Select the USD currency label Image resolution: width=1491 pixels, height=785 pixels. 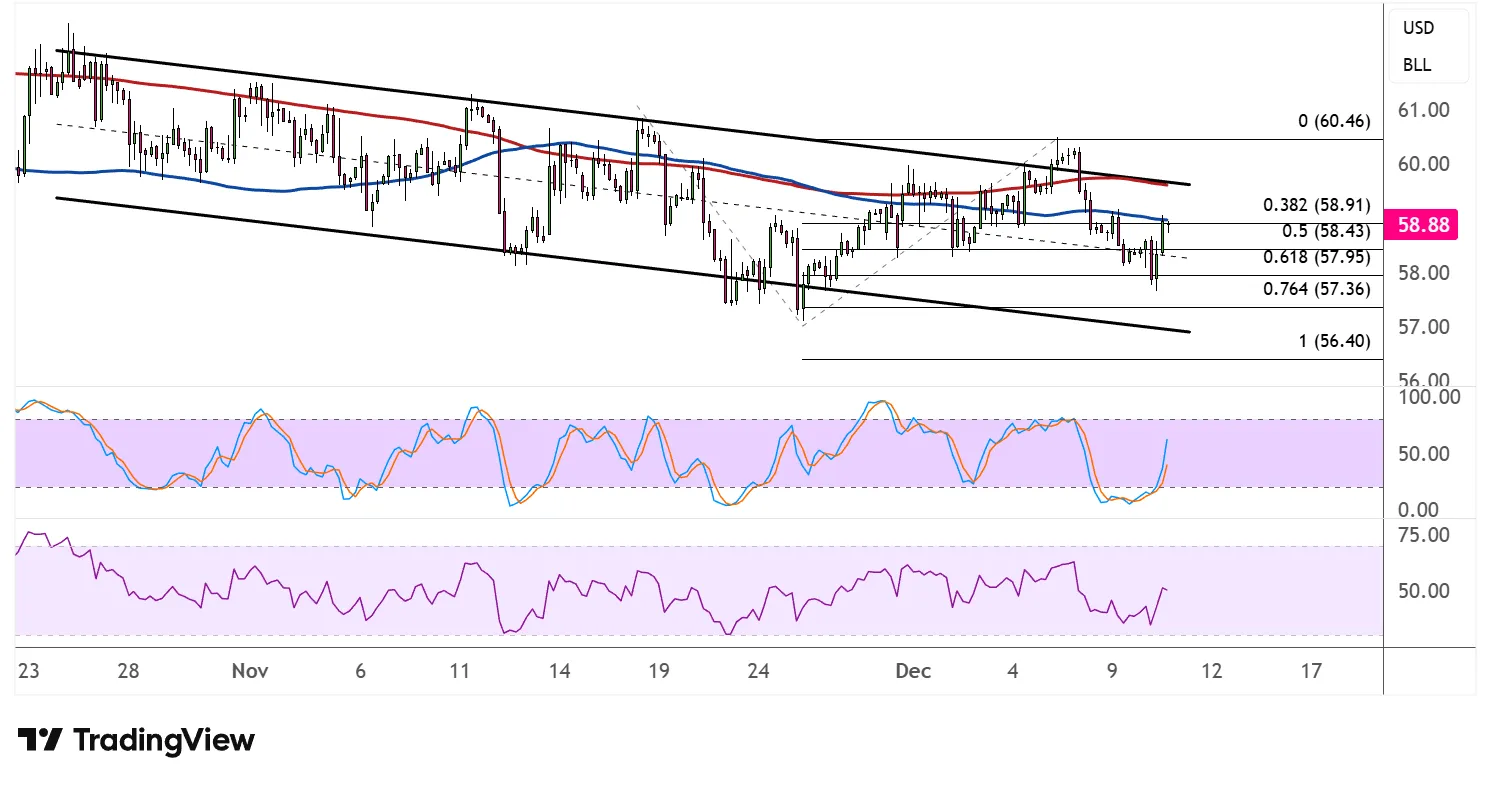[x=1418, y=28]
